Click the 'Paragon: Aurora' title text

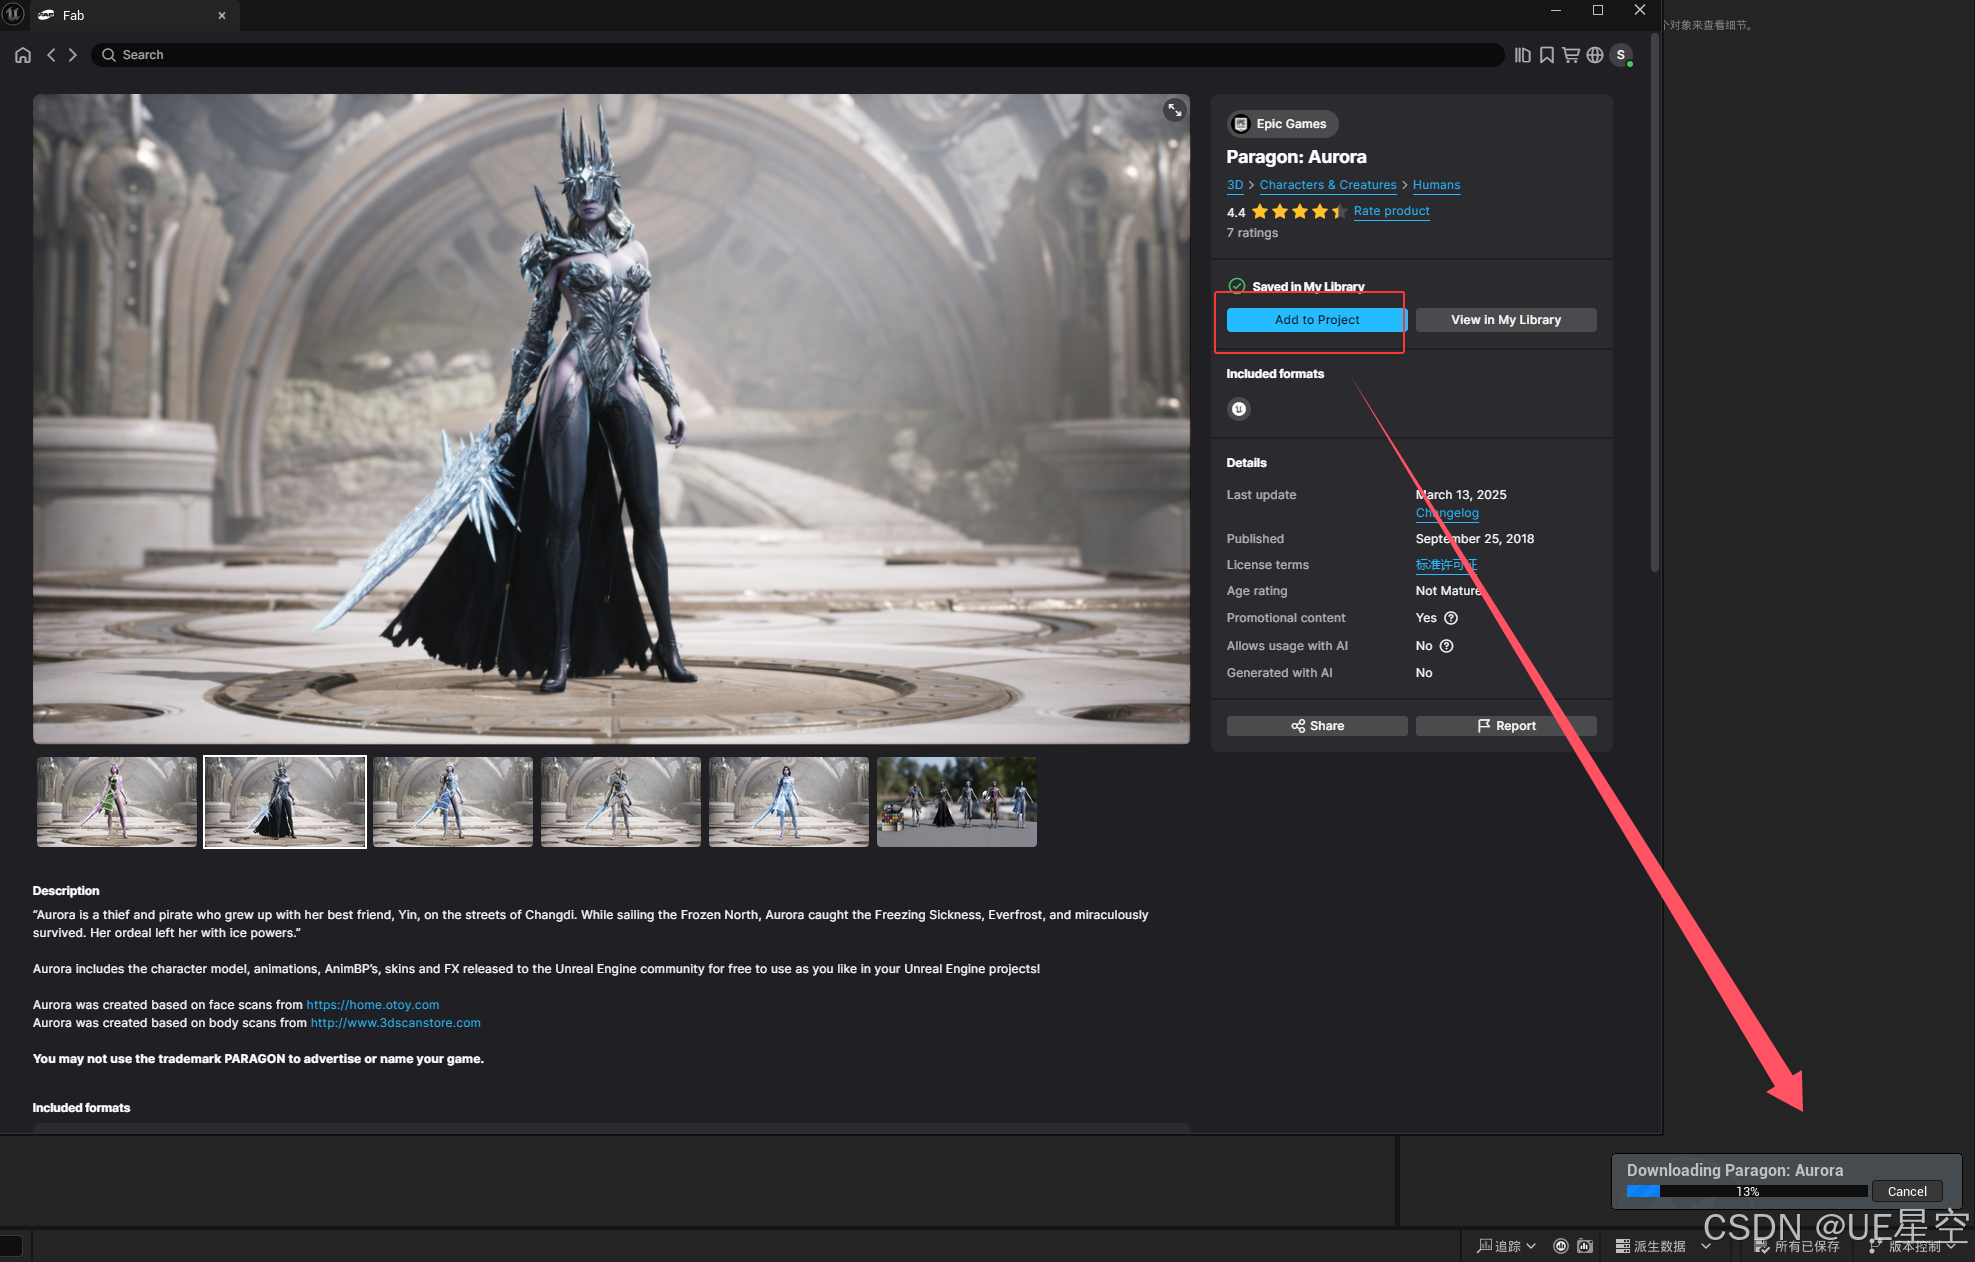tap(1296, 157)
